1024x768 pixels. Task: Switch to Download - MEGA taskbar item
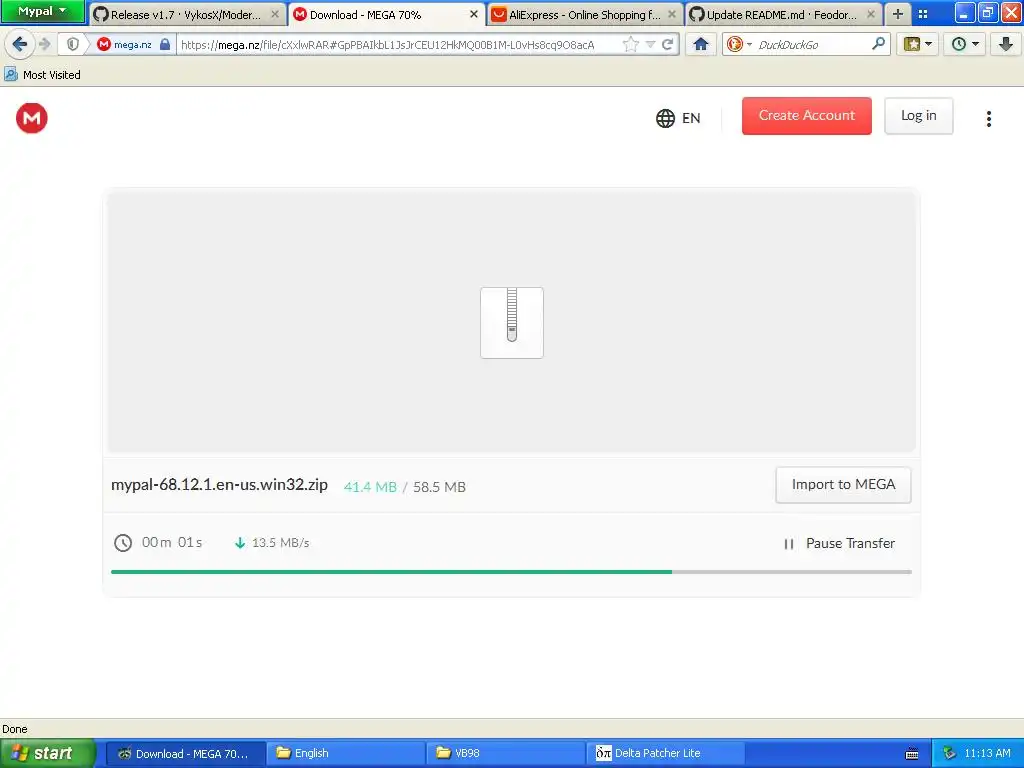pos(185,753)
